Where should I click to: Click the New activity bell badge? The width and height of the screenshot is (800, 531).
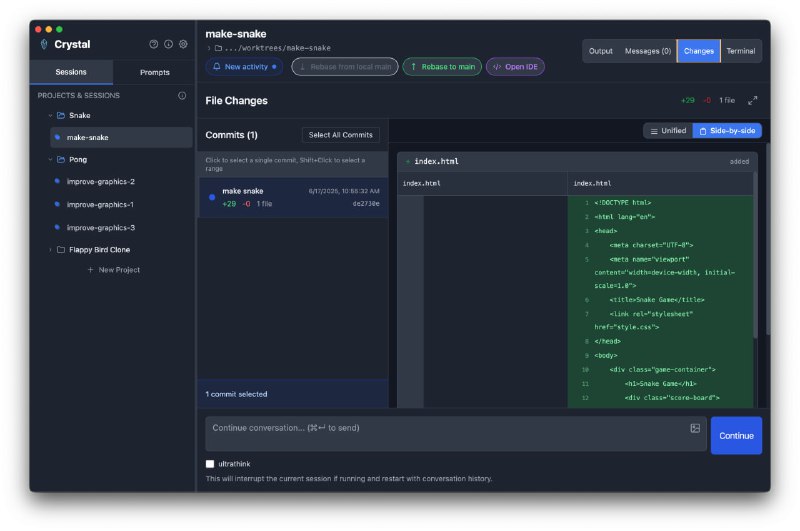(244, 67)
